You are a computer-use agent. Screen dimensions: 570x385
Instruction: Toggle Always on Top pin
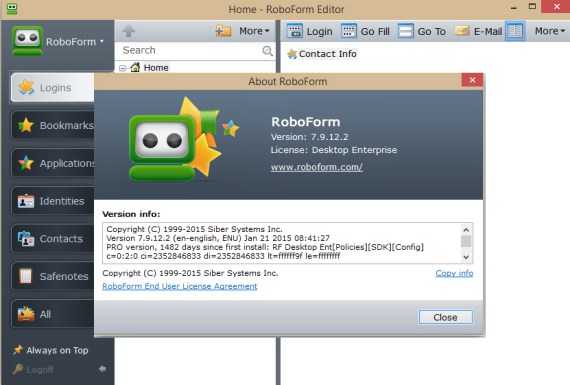tap(51, 350)
